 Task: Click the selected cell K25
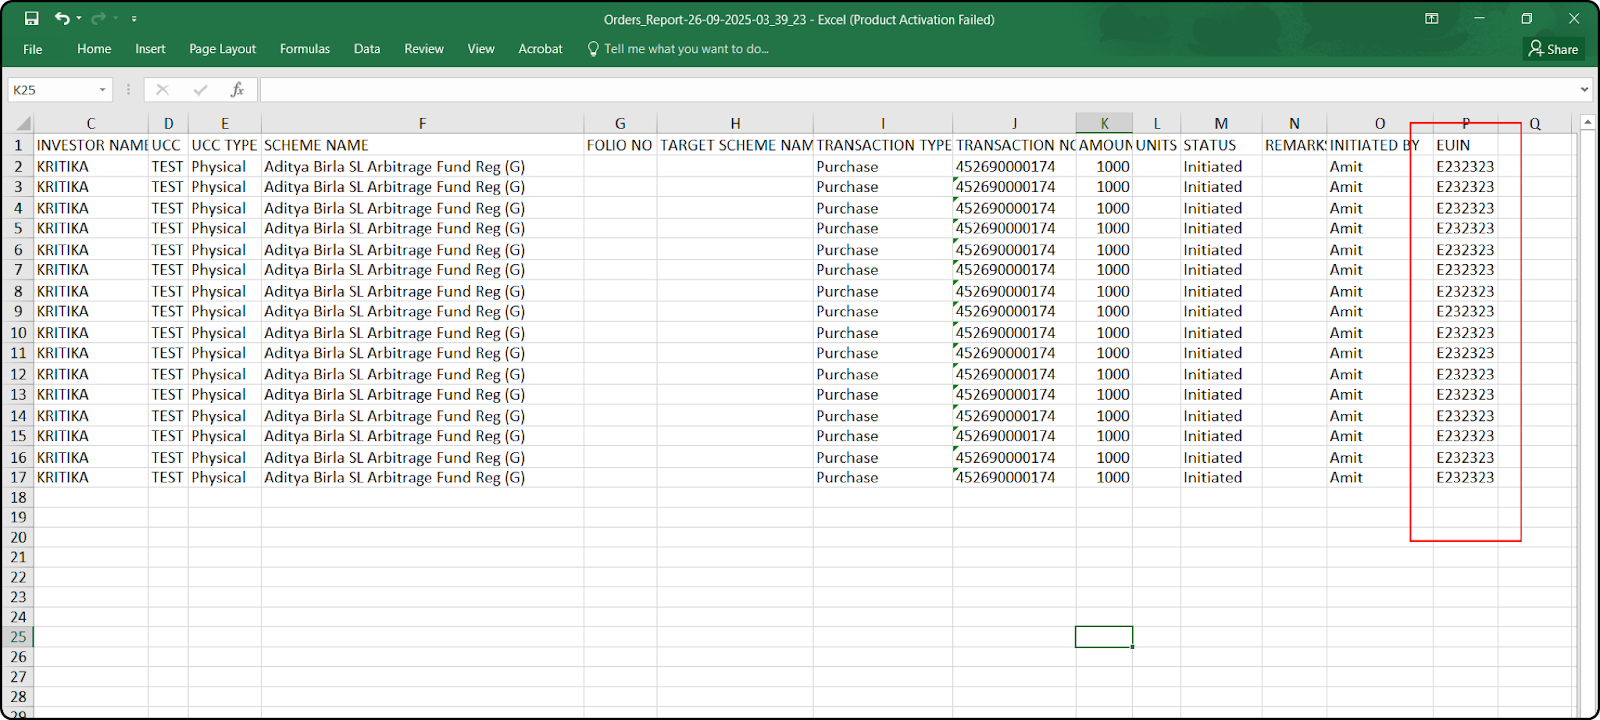click(x=1104, y=637)
